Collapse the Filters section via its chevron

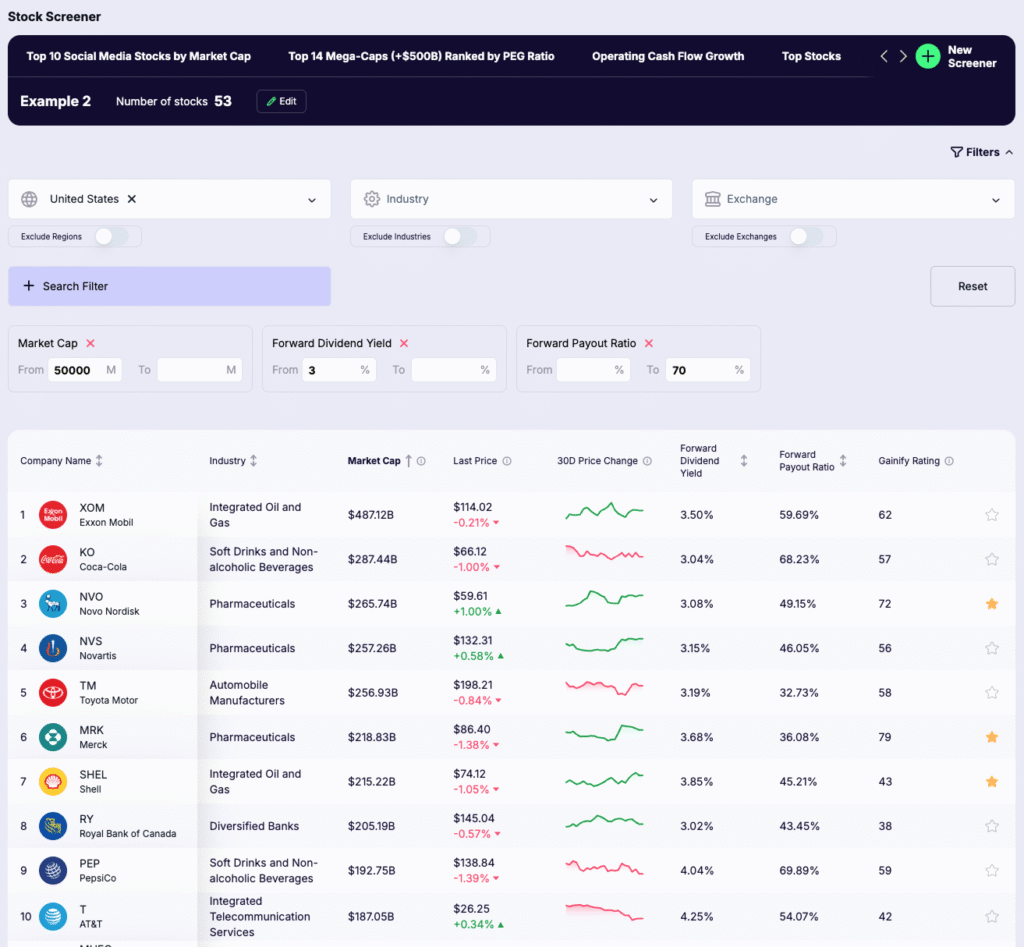coord(1009,152)
